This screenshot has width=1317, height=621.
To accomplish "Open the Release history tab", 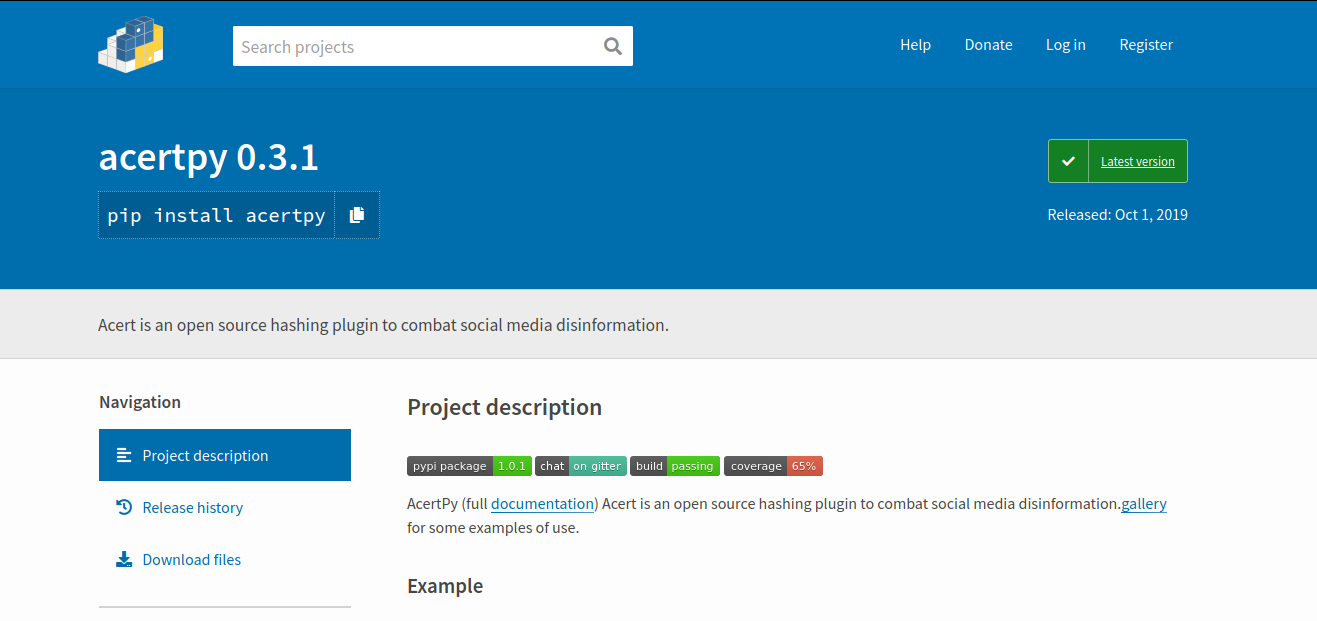I will pos(225,507).
